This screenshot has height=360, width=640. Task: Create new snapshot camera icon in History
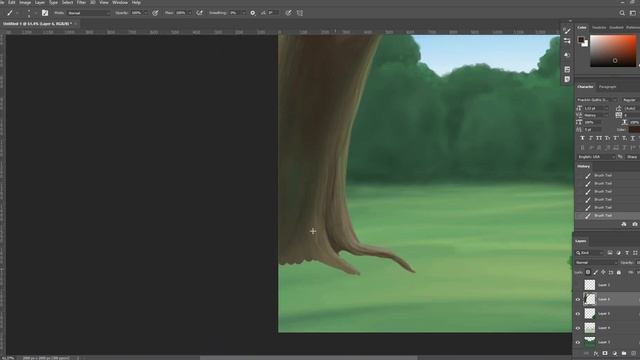(x=635, y=224)
